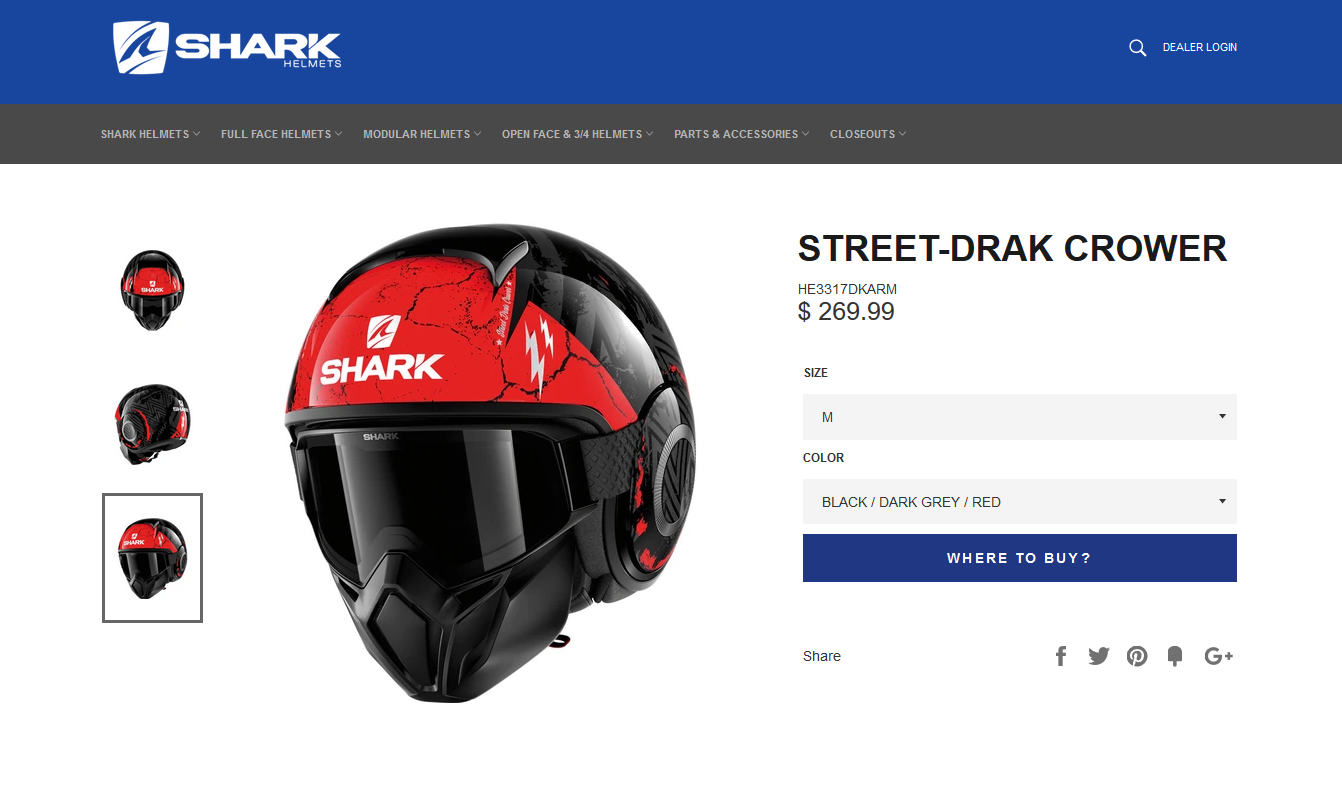Viewport: 1342px width, 801px height.
Task: Open the Modular Helmets menu
Action: (422, 134)
